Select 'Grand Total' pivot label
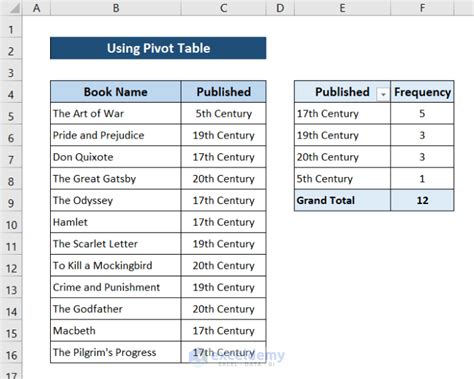 (x=342, y=200)
